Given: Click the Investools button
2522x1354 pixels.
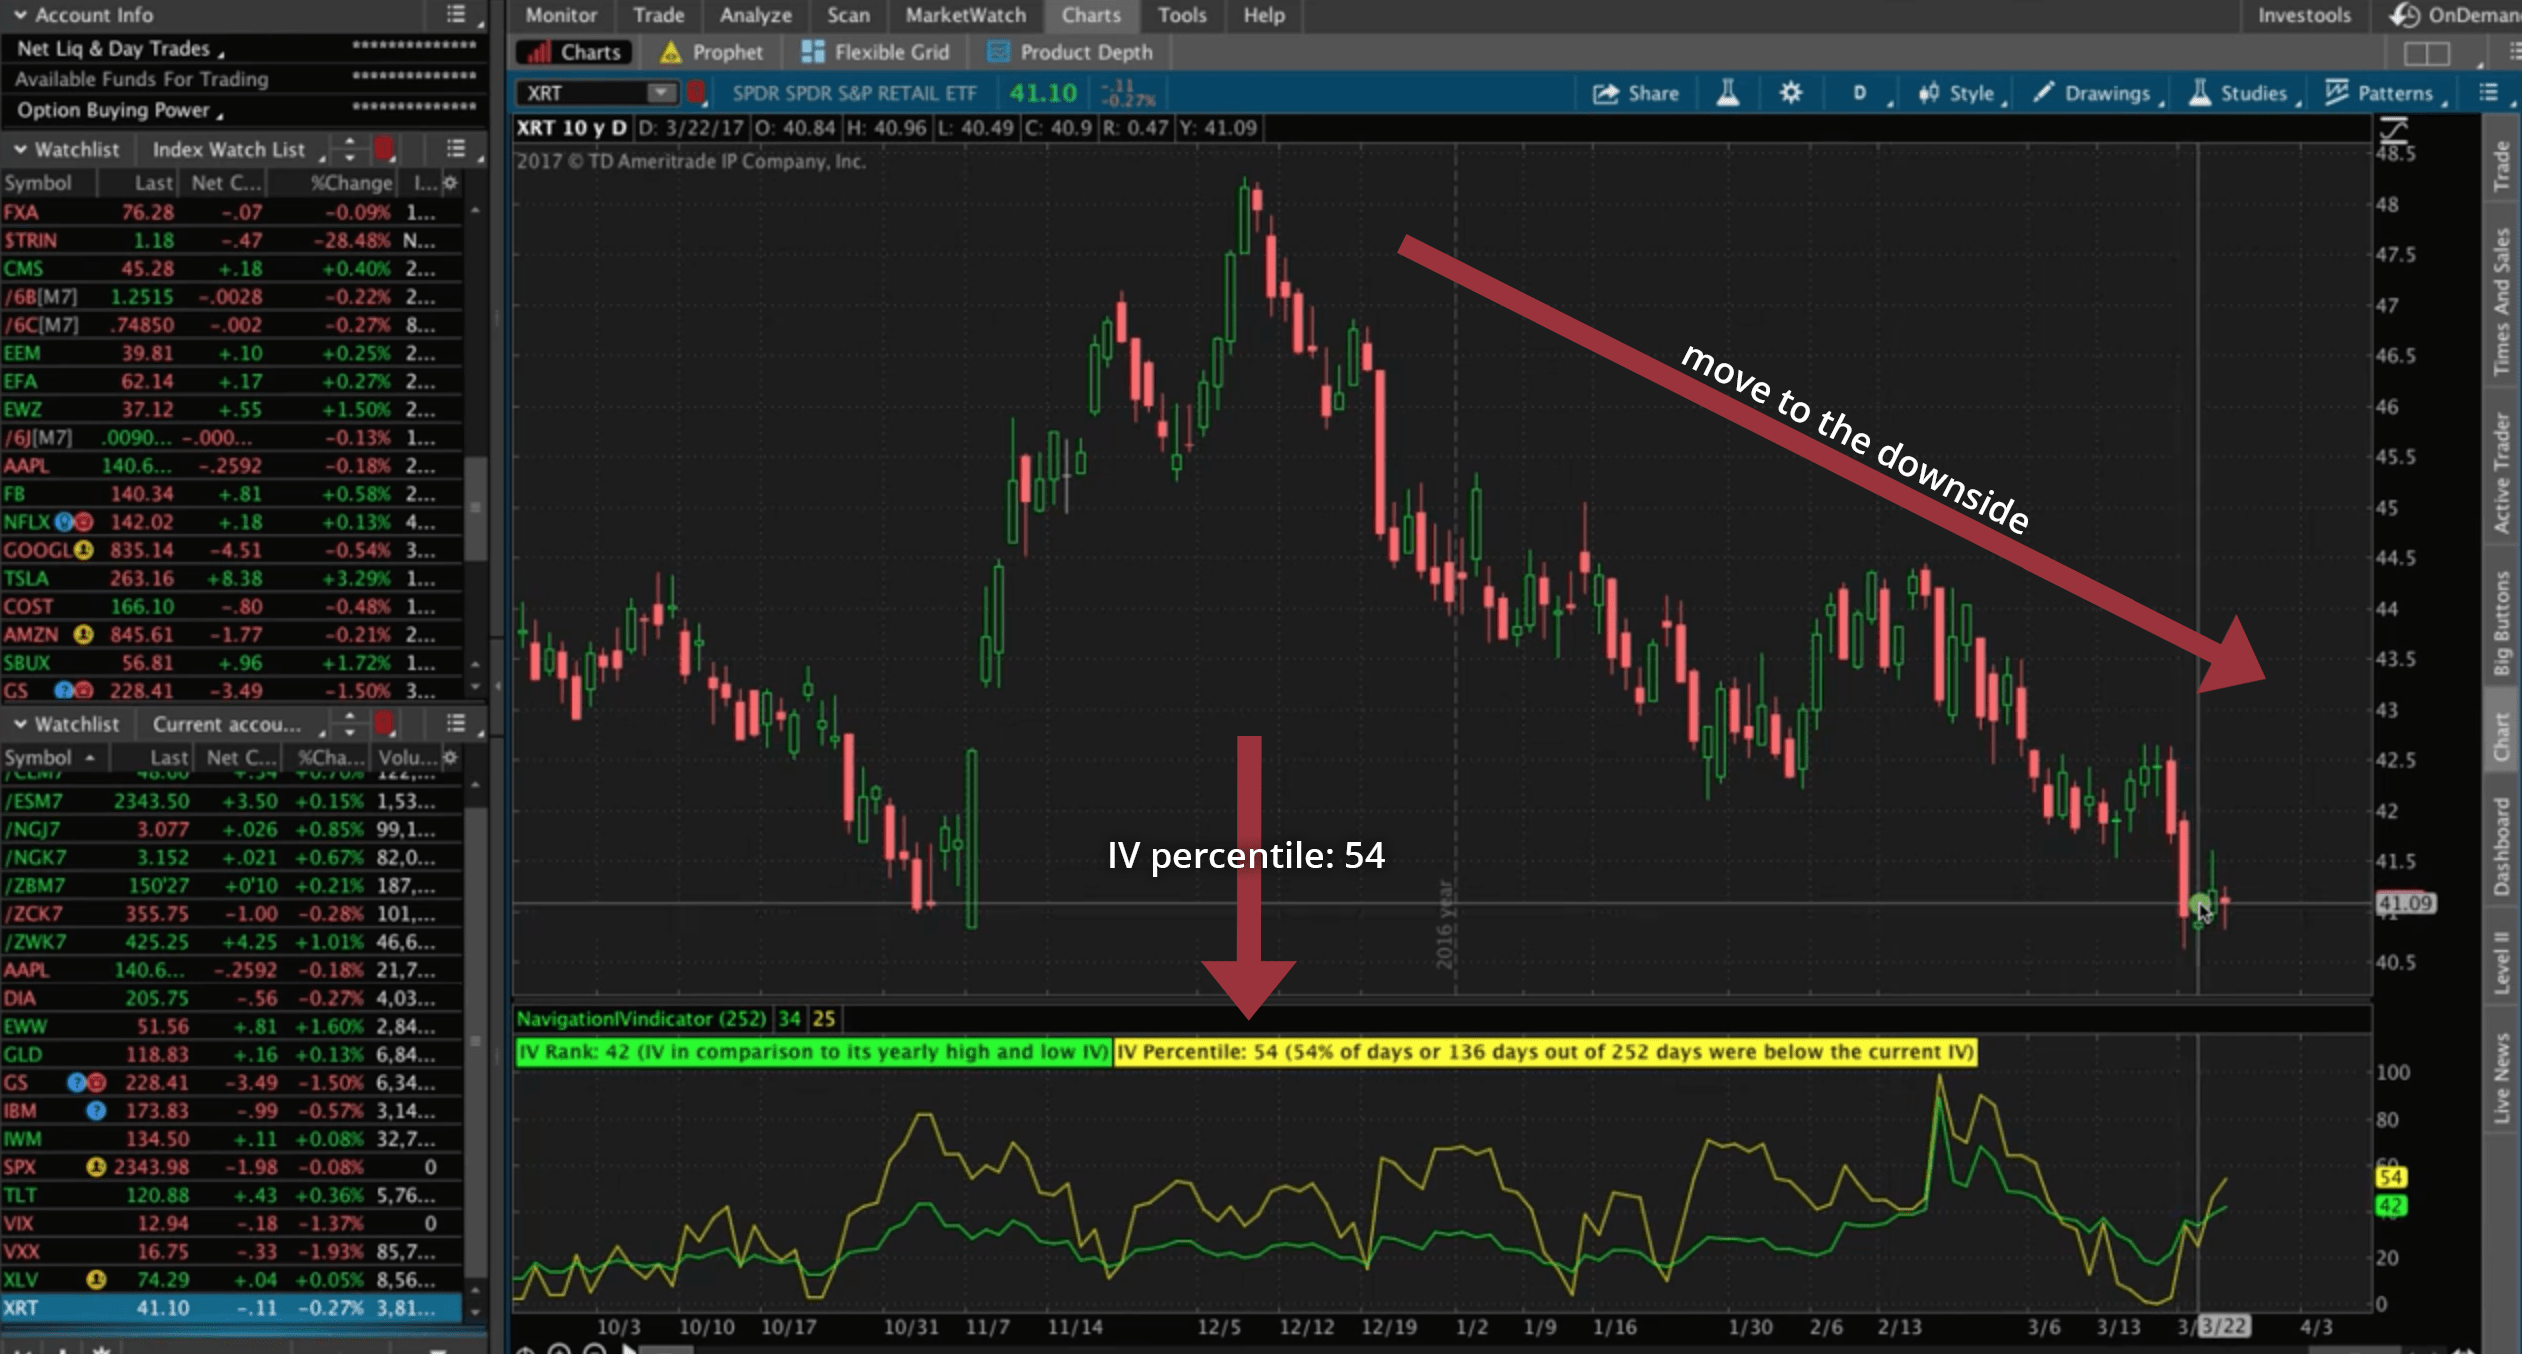Looking at the screenshot, I should click(2304, 15).
